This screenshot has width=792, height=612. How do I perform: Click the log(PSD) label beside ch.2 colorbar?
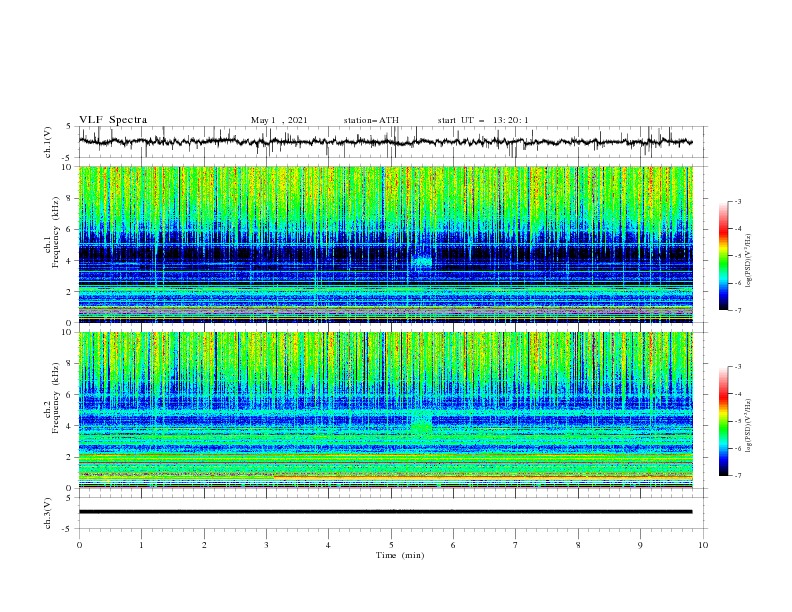(x=748, y=426)
